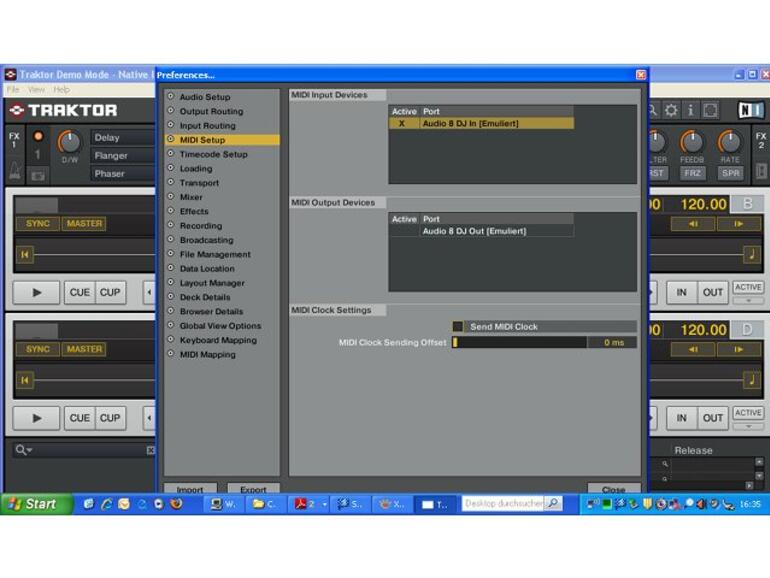770x578 pixels.
Task: Open the taskbar Adobe Reader group dropdown arrow
Action: click(x=325, y=504)
